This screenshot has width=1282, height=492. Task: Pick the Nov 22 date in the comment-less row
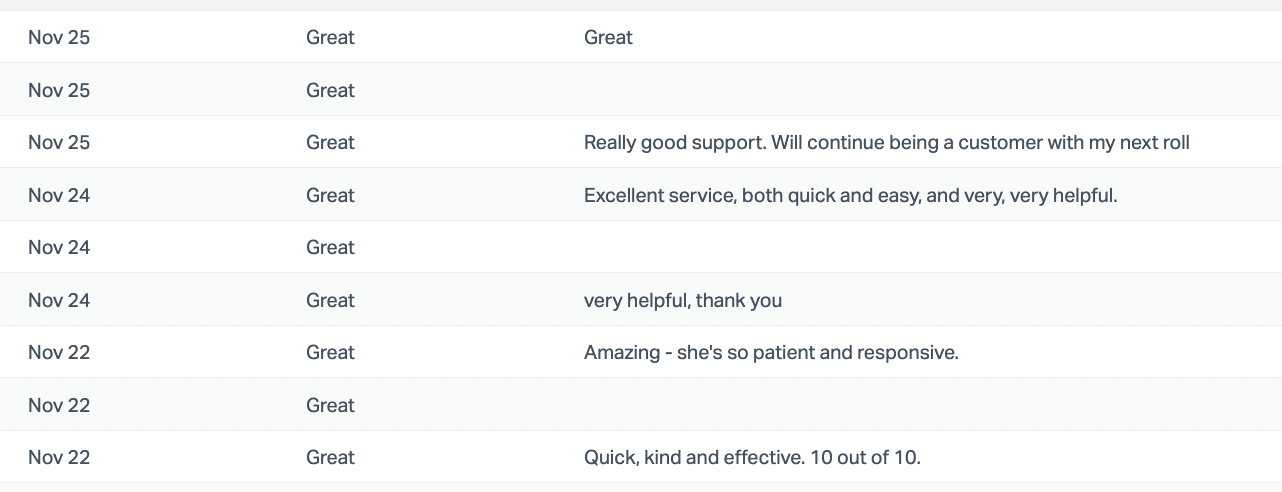[59, 405]
